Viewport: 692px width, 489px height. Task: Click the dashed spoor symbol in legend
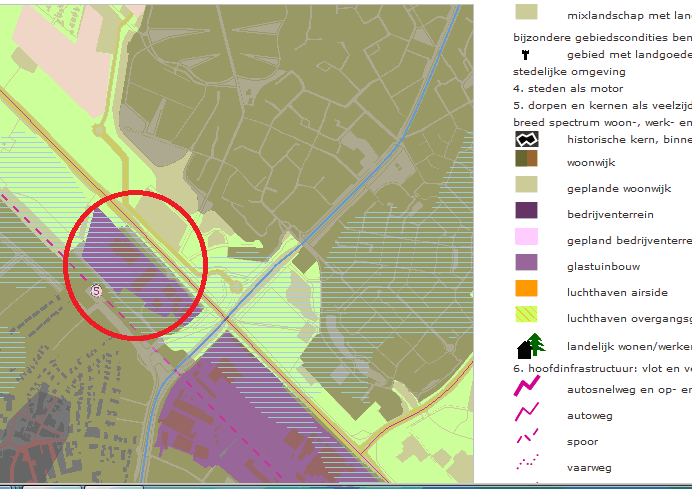527,440
